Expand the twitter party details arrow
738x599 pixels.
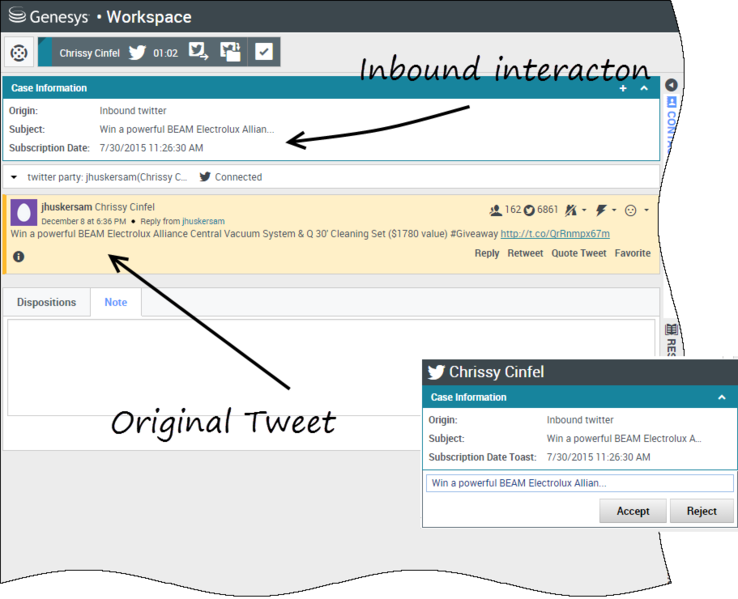click(14, 177)
